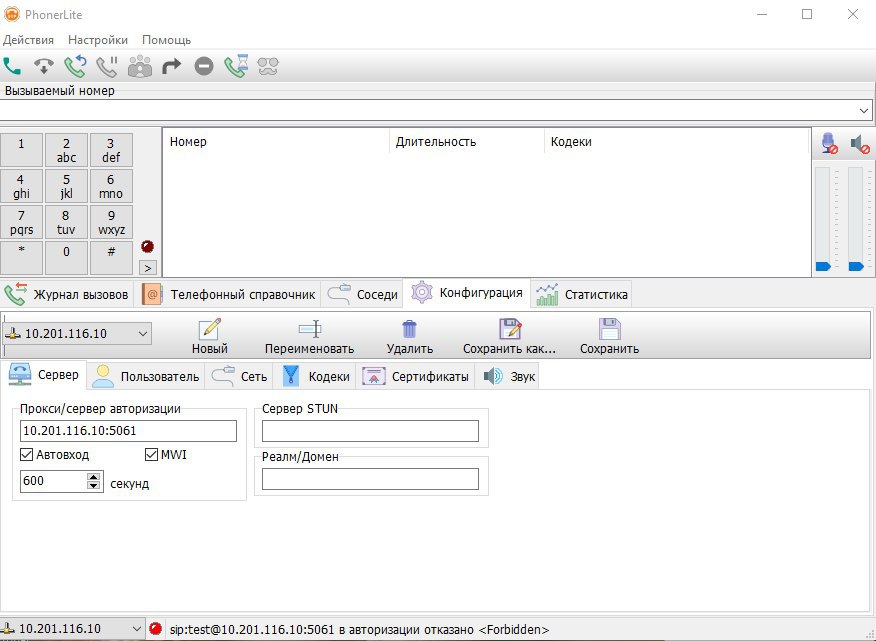Switch to Телефонный справочник tab

click(228, 294)
